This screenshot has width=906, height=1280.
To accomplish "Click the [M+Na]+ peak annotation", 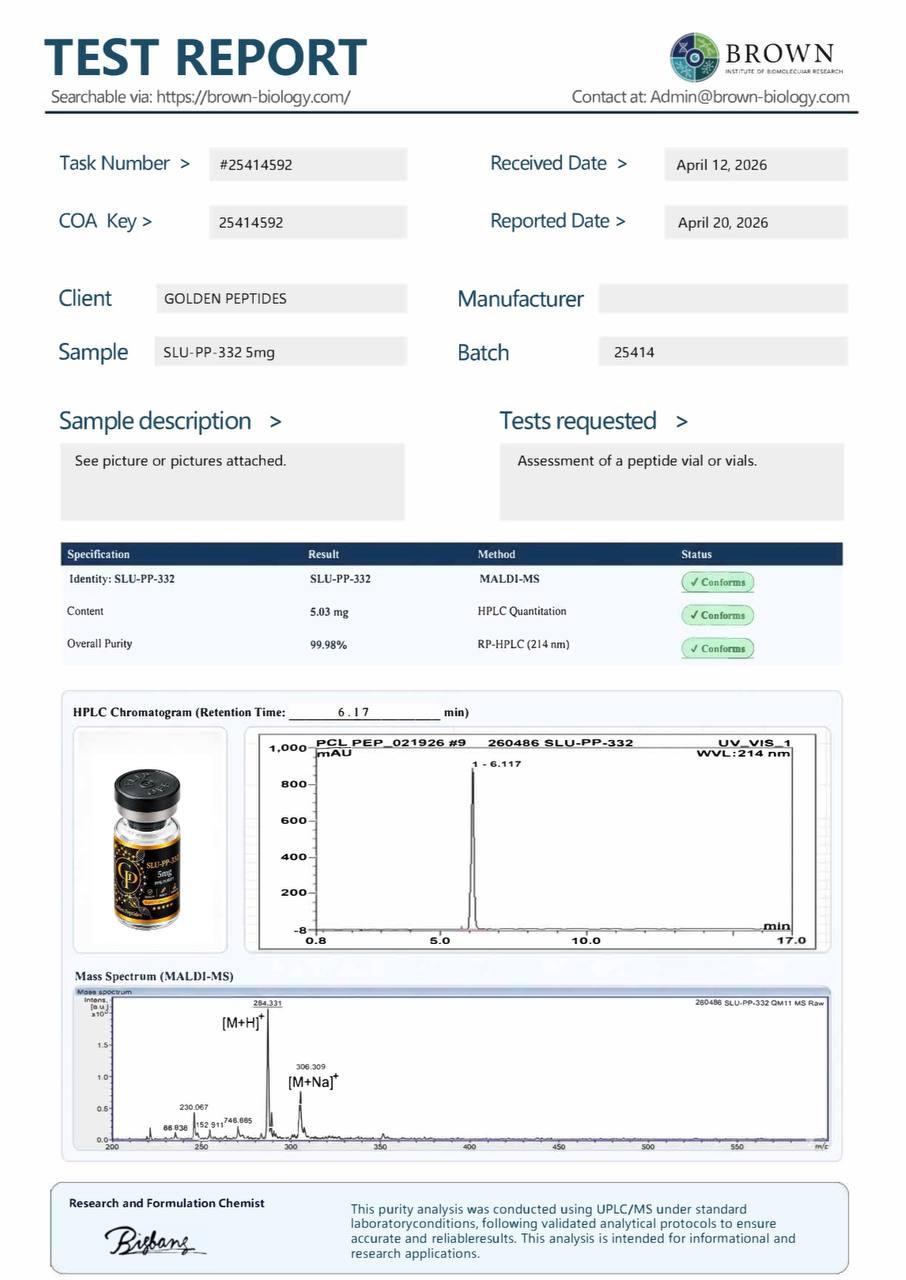I will coord(314,1081).
